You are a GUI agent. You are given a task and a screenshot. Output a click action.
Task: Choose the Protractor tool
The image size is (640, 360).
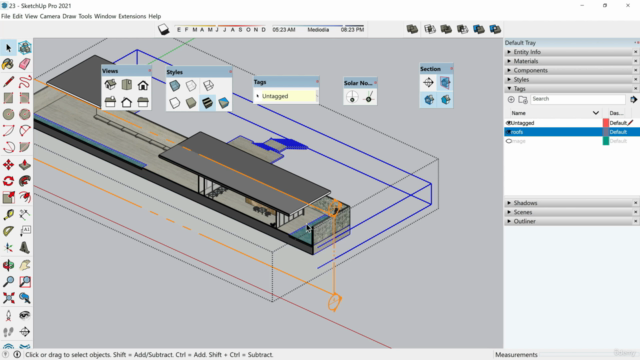[8, 231]
